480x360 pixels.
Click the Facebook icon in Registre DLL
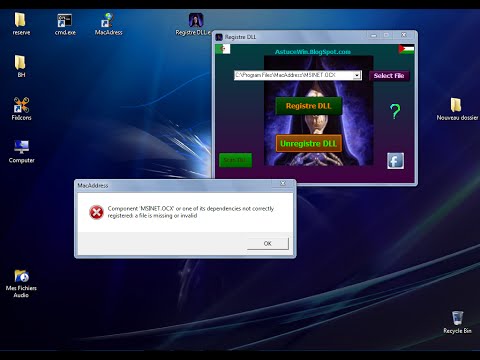395,161
